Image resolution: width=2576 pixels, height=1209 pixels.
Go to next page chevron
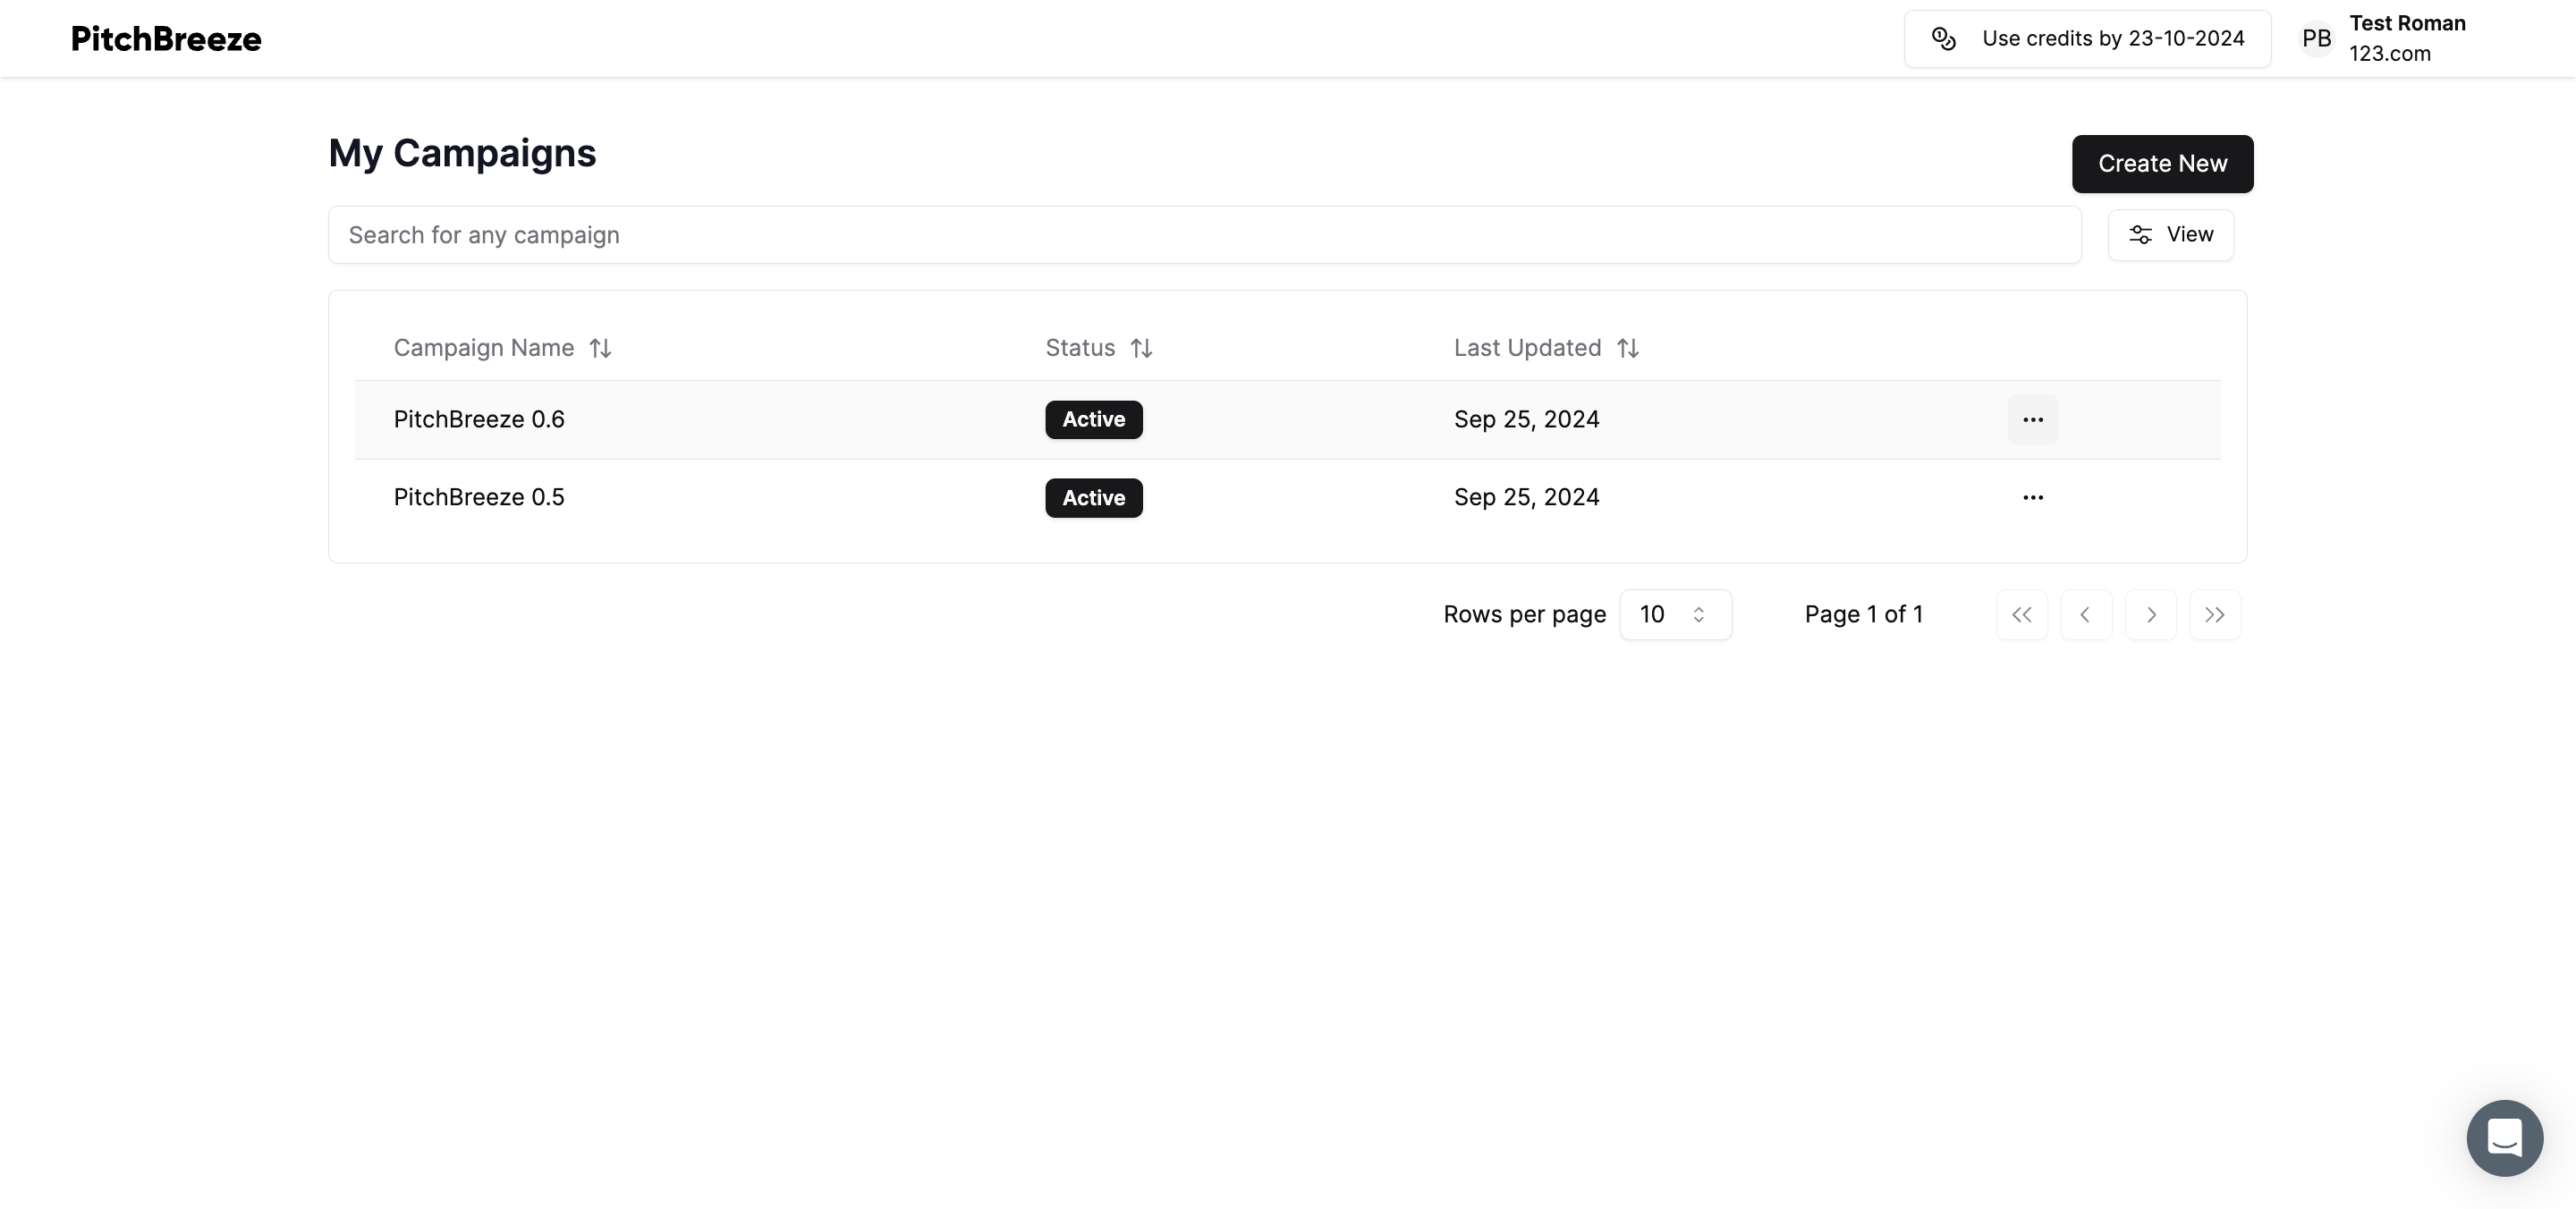pos(2150,615)
